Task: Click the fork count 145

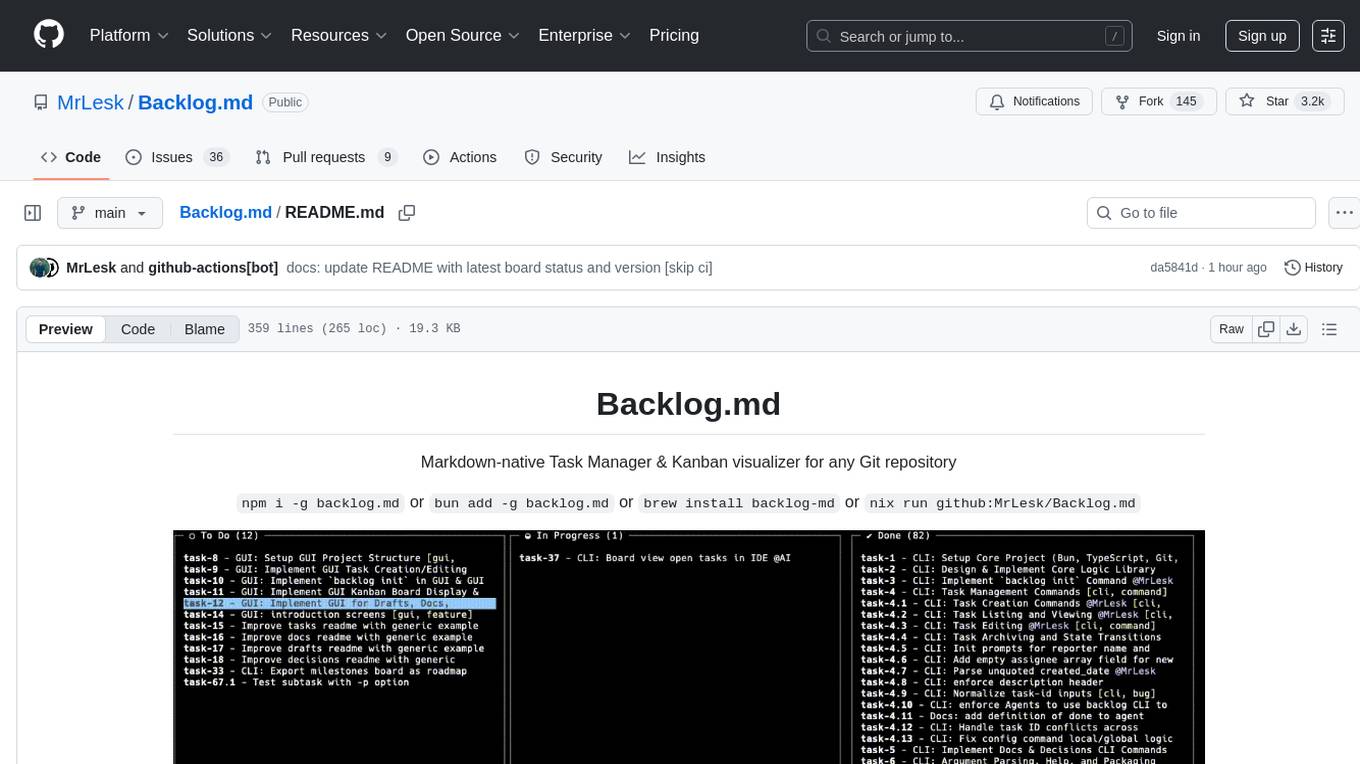Action: coord(1186,102)
